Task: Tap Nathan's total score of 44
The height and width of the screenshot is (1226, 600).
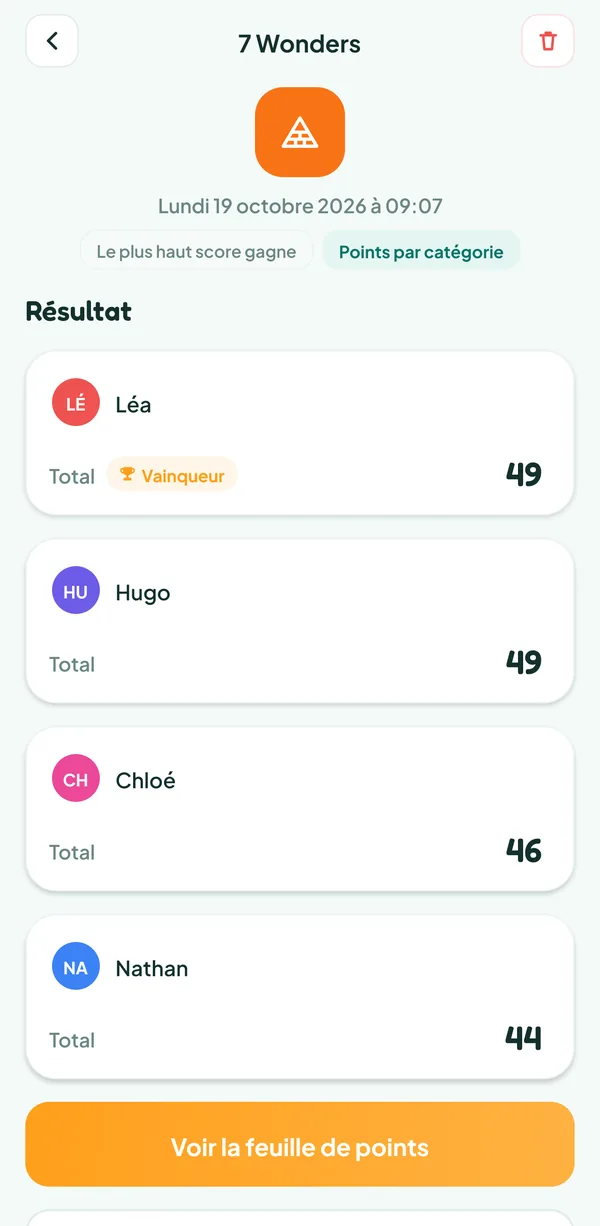Action: (x=523, y=1038)
